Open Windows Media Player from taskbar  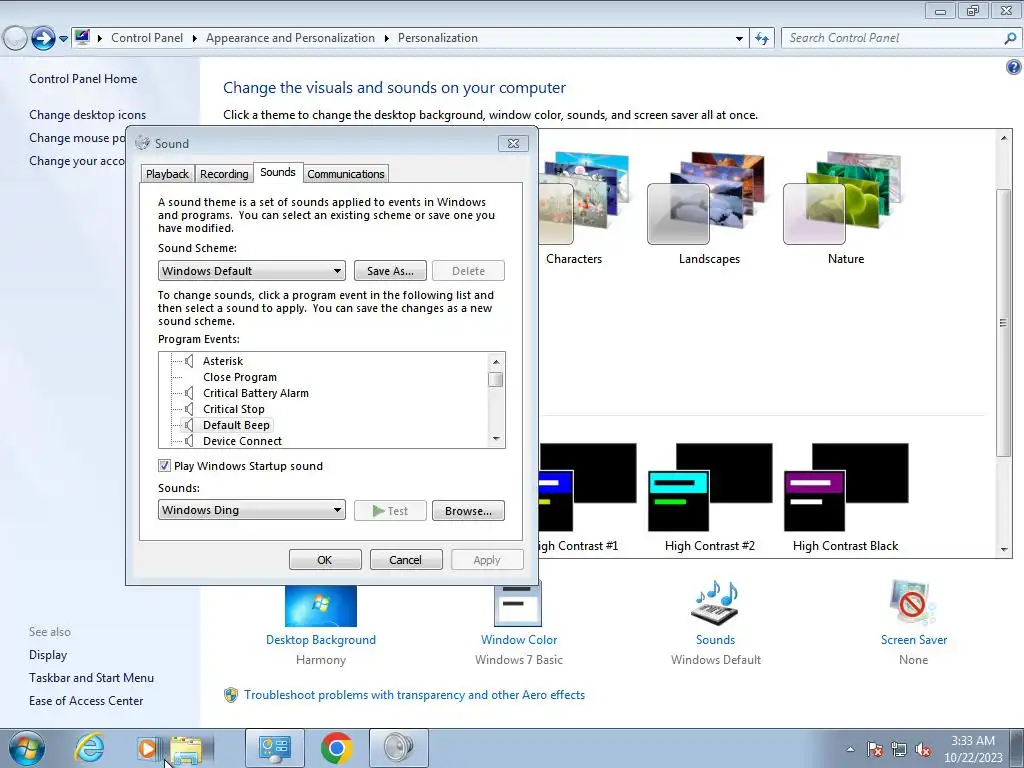pos(147,748)
